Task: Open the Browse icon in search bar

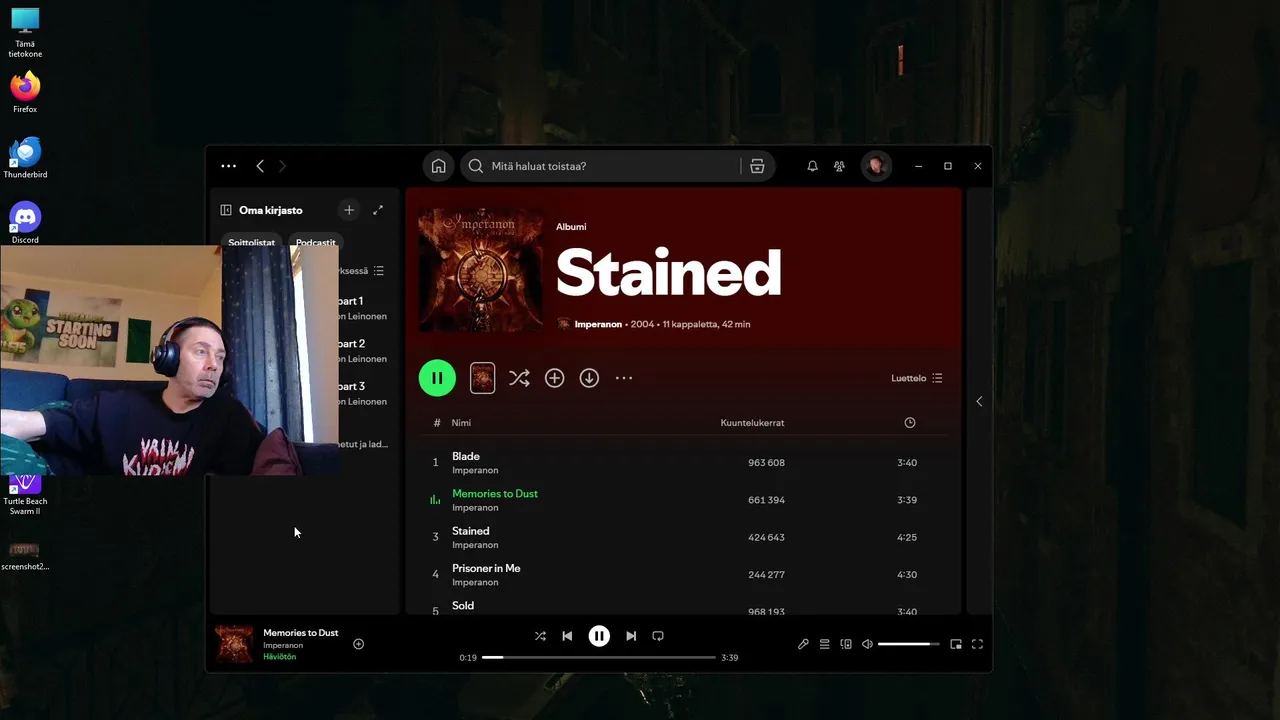Action: [x=757, y=166]
